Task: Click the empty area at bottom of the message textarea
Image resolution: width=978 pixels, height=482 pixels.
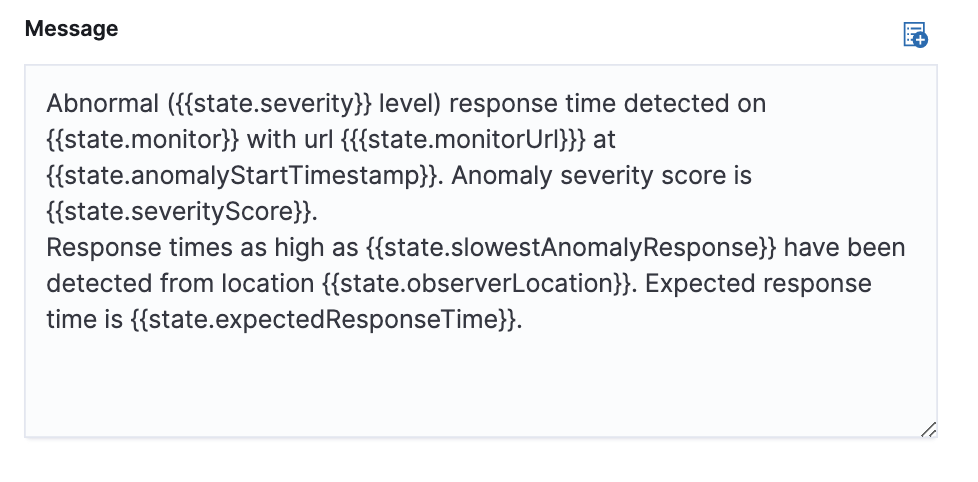Action: tap(480, 385)
